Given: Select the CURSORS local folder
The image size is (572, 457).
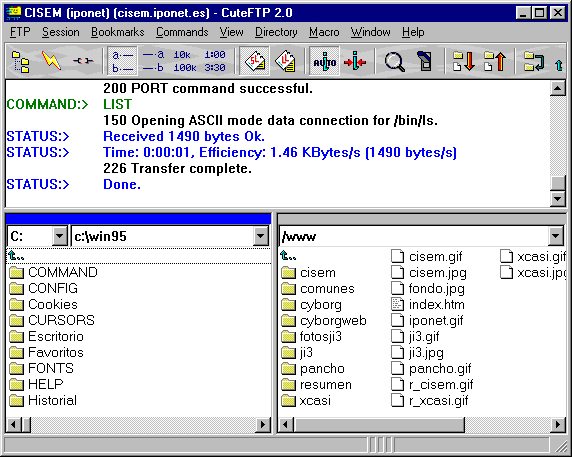Looking at the screenshot, I should (52, 321).
